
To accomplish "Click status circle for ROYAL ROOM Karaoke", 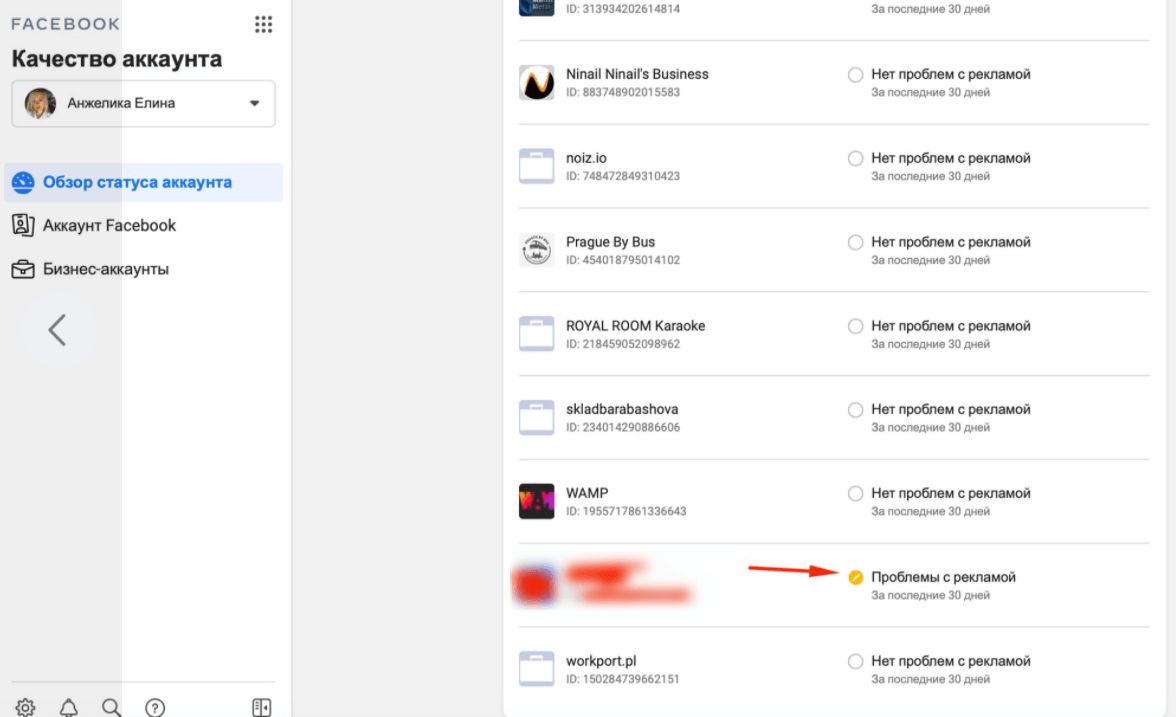I will click(x=855, y=326).
